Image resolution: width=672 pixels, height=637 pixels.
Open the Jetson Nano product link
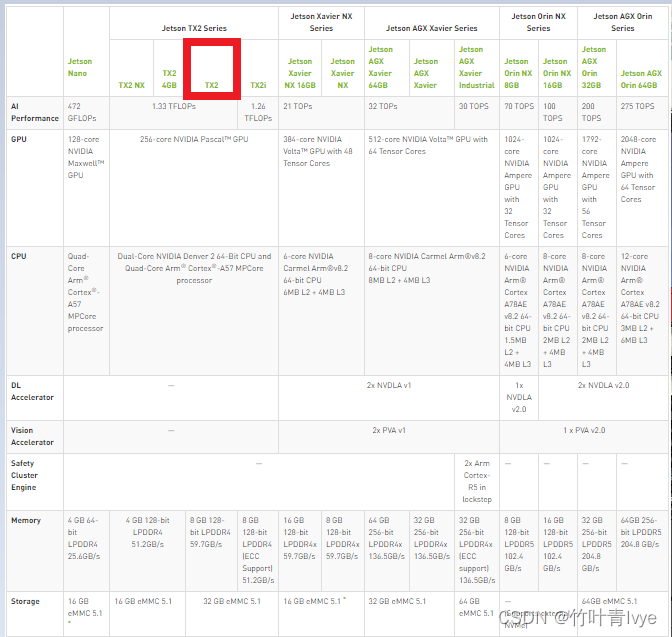pyautogui.click(x=80, y=67)
